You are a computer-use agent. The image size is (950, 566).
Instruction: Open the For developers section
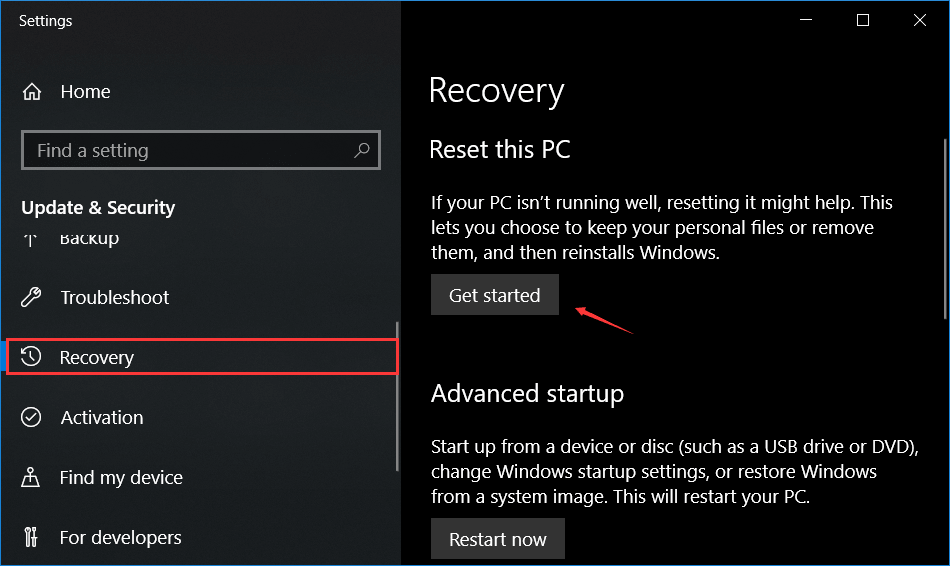[x=120, y=537]
